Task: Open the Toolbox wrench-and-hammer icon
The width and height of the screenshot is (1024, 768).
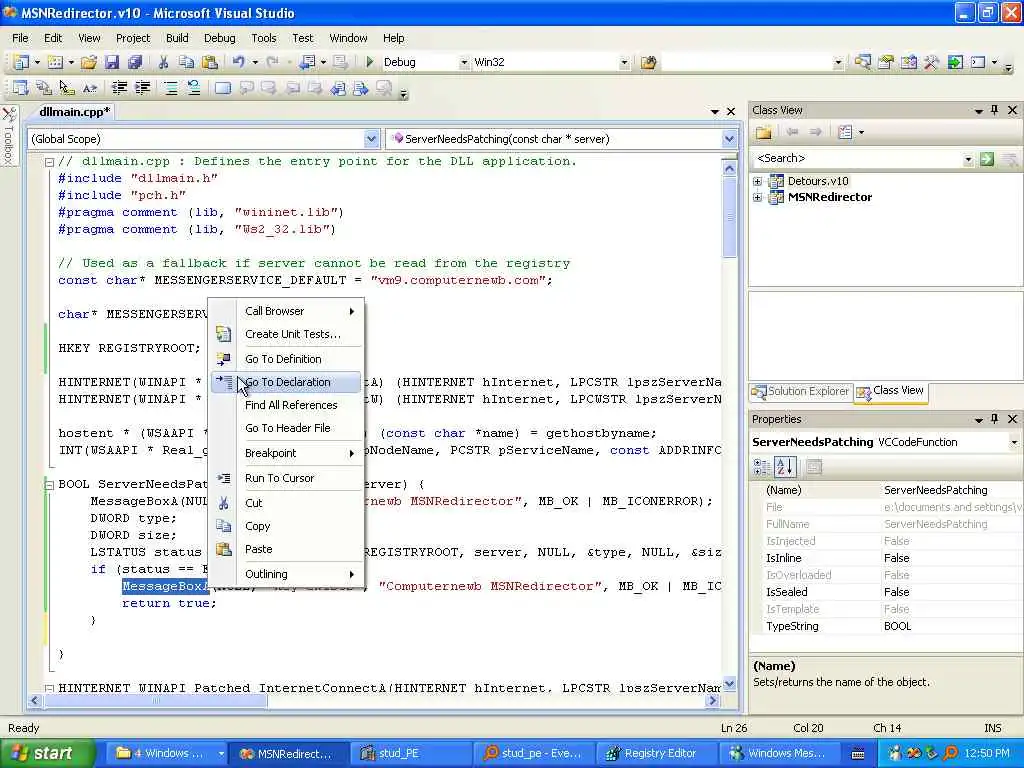Action: click(931, 62)
